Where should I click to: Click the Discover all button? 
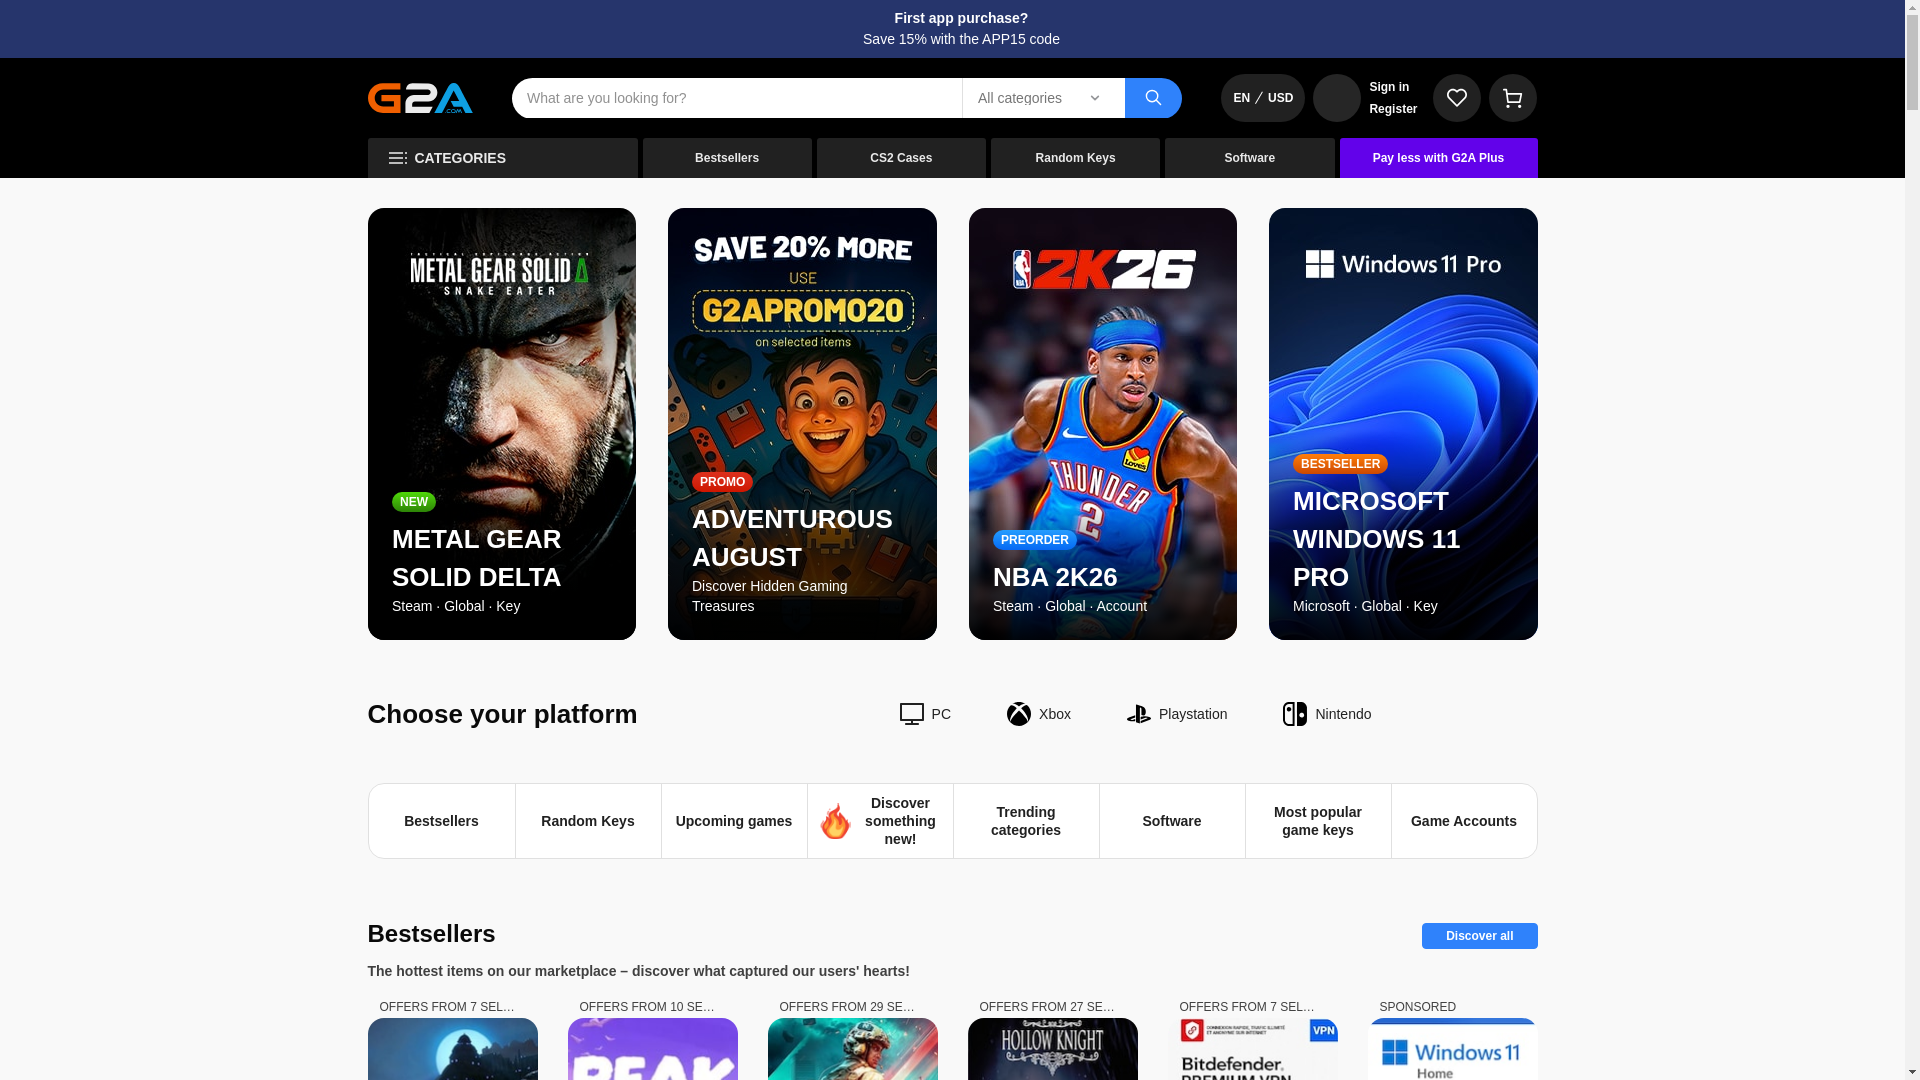[x=1480, y=936]
